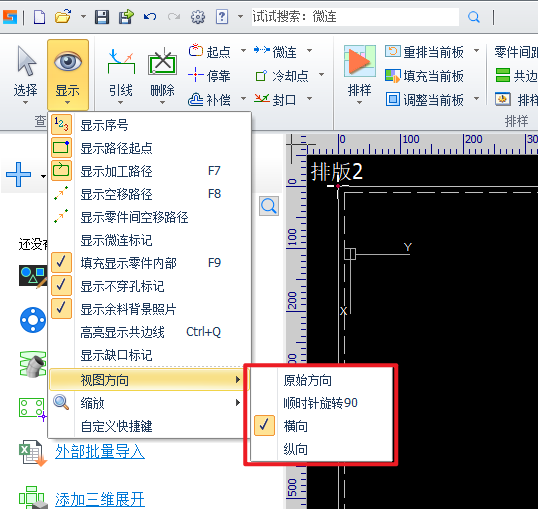This screenshot has width=538, height=509.
Task: Click the 排样 nesting play icon
Action: (x=360, y=61)
